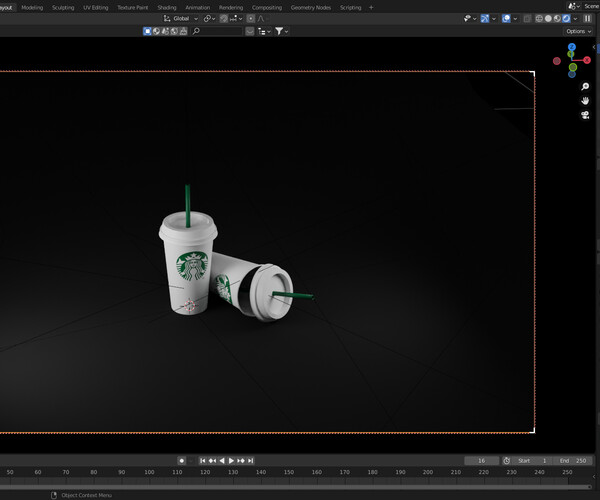Select the fifth outliner display mode icon
The height and width of the screenshot is (500, 600).
click(183, 31)
